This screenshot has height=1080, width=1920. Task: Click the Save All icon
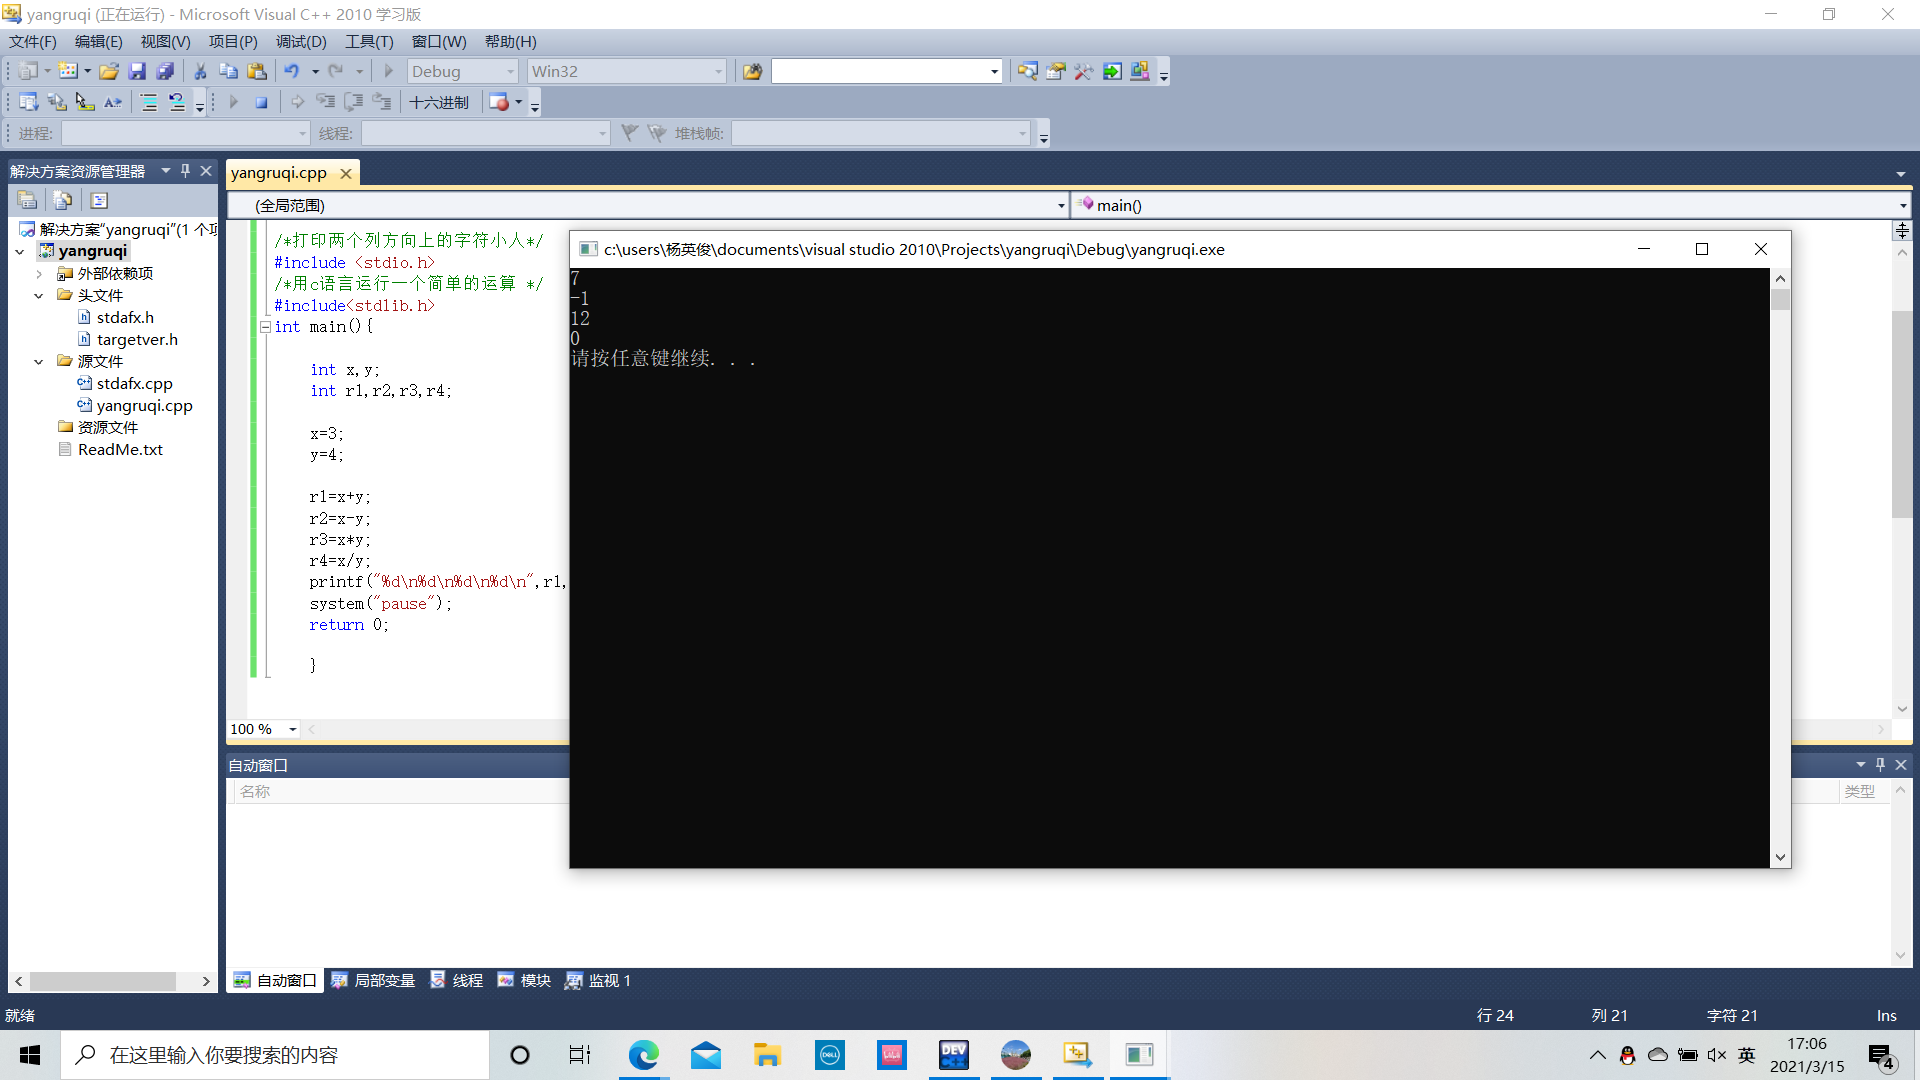point(165,71)
